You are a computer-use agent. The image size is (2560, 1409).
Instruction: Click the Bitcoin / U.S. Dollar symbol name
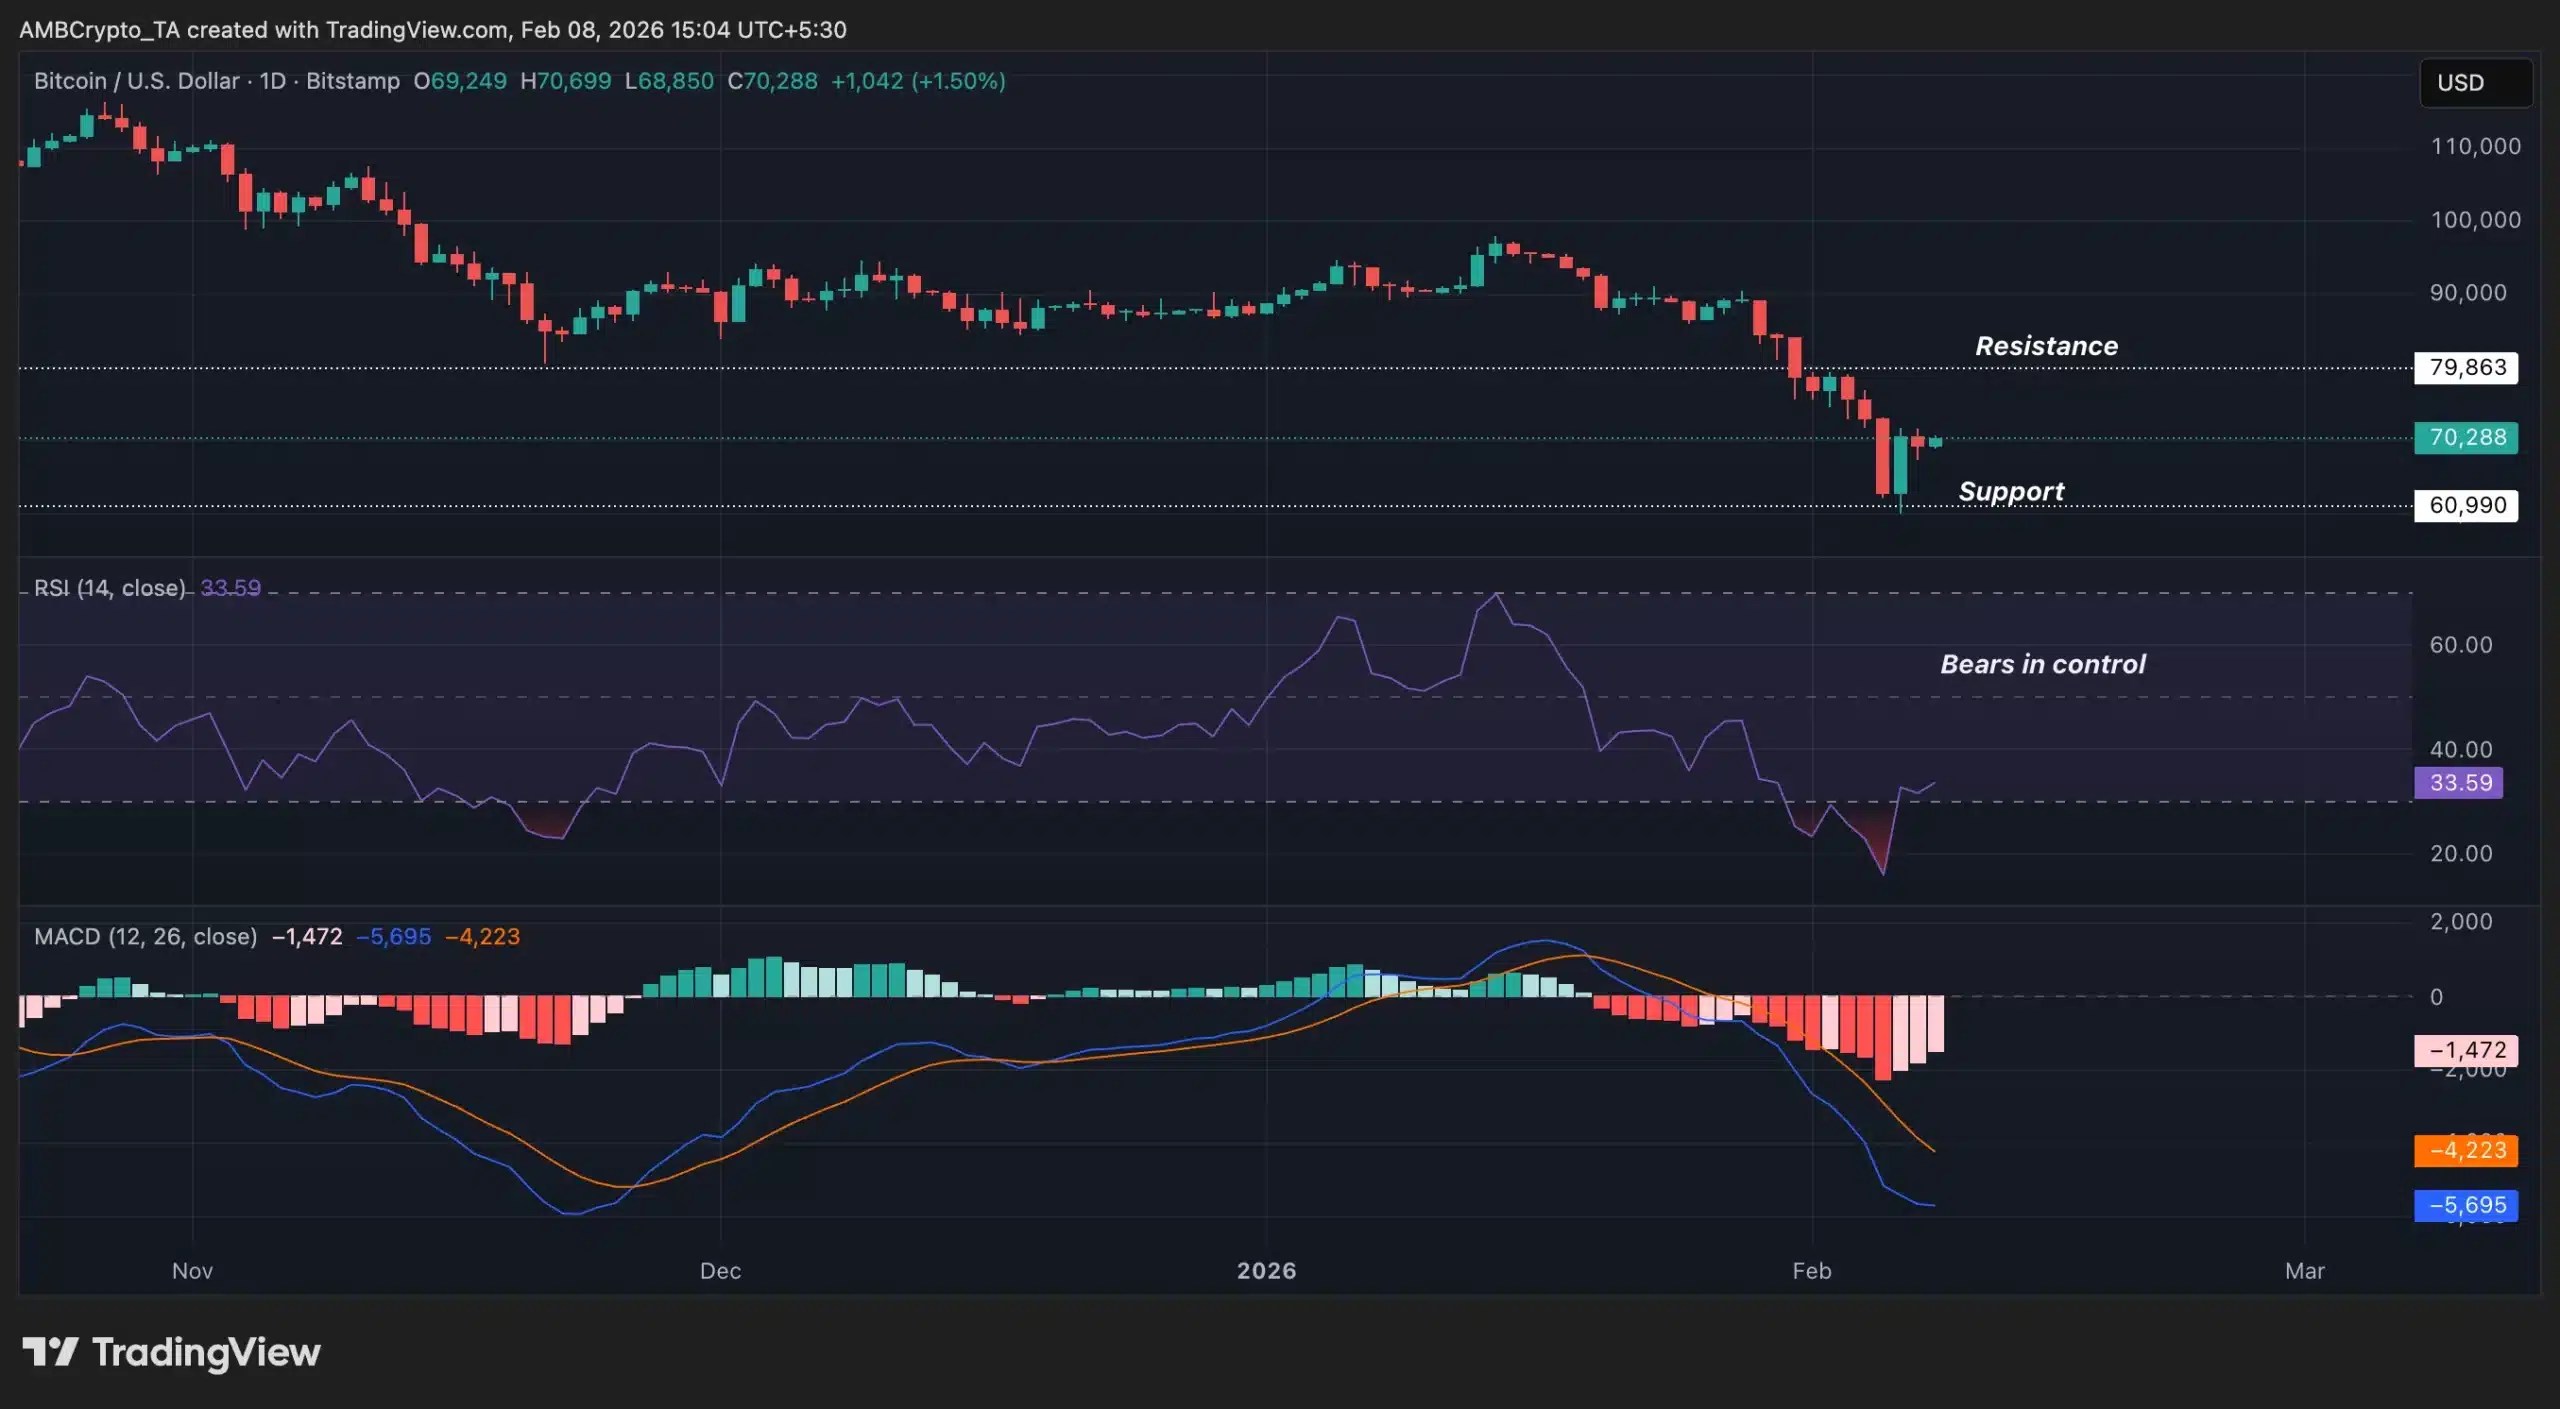(x=135, y=81)
